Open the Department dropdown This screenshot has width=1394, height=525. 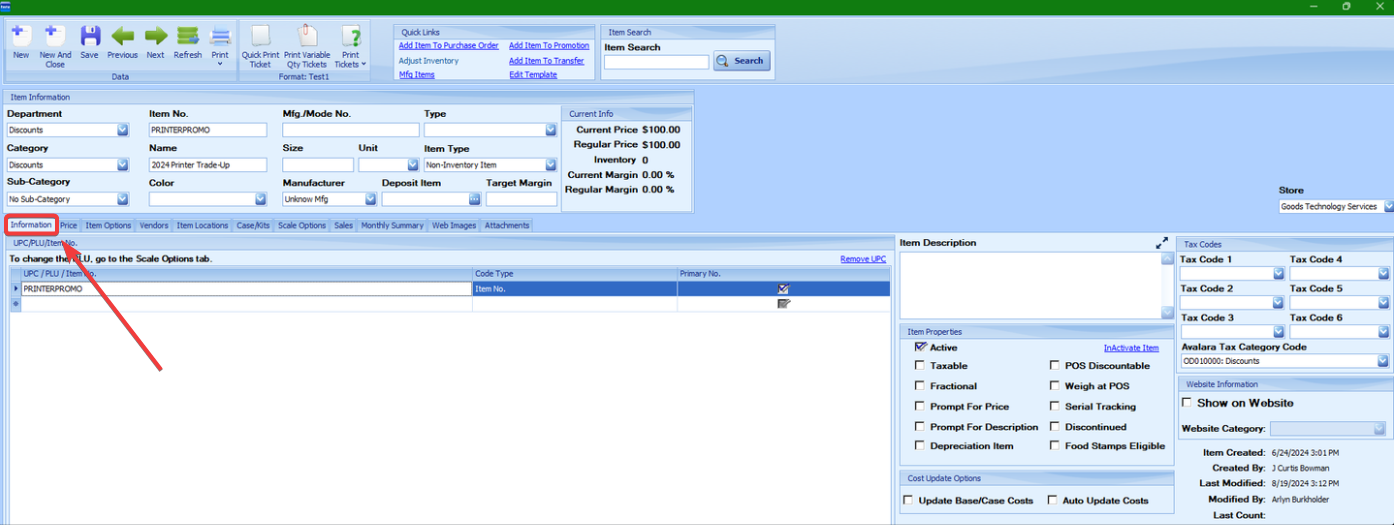pos(122,130)
